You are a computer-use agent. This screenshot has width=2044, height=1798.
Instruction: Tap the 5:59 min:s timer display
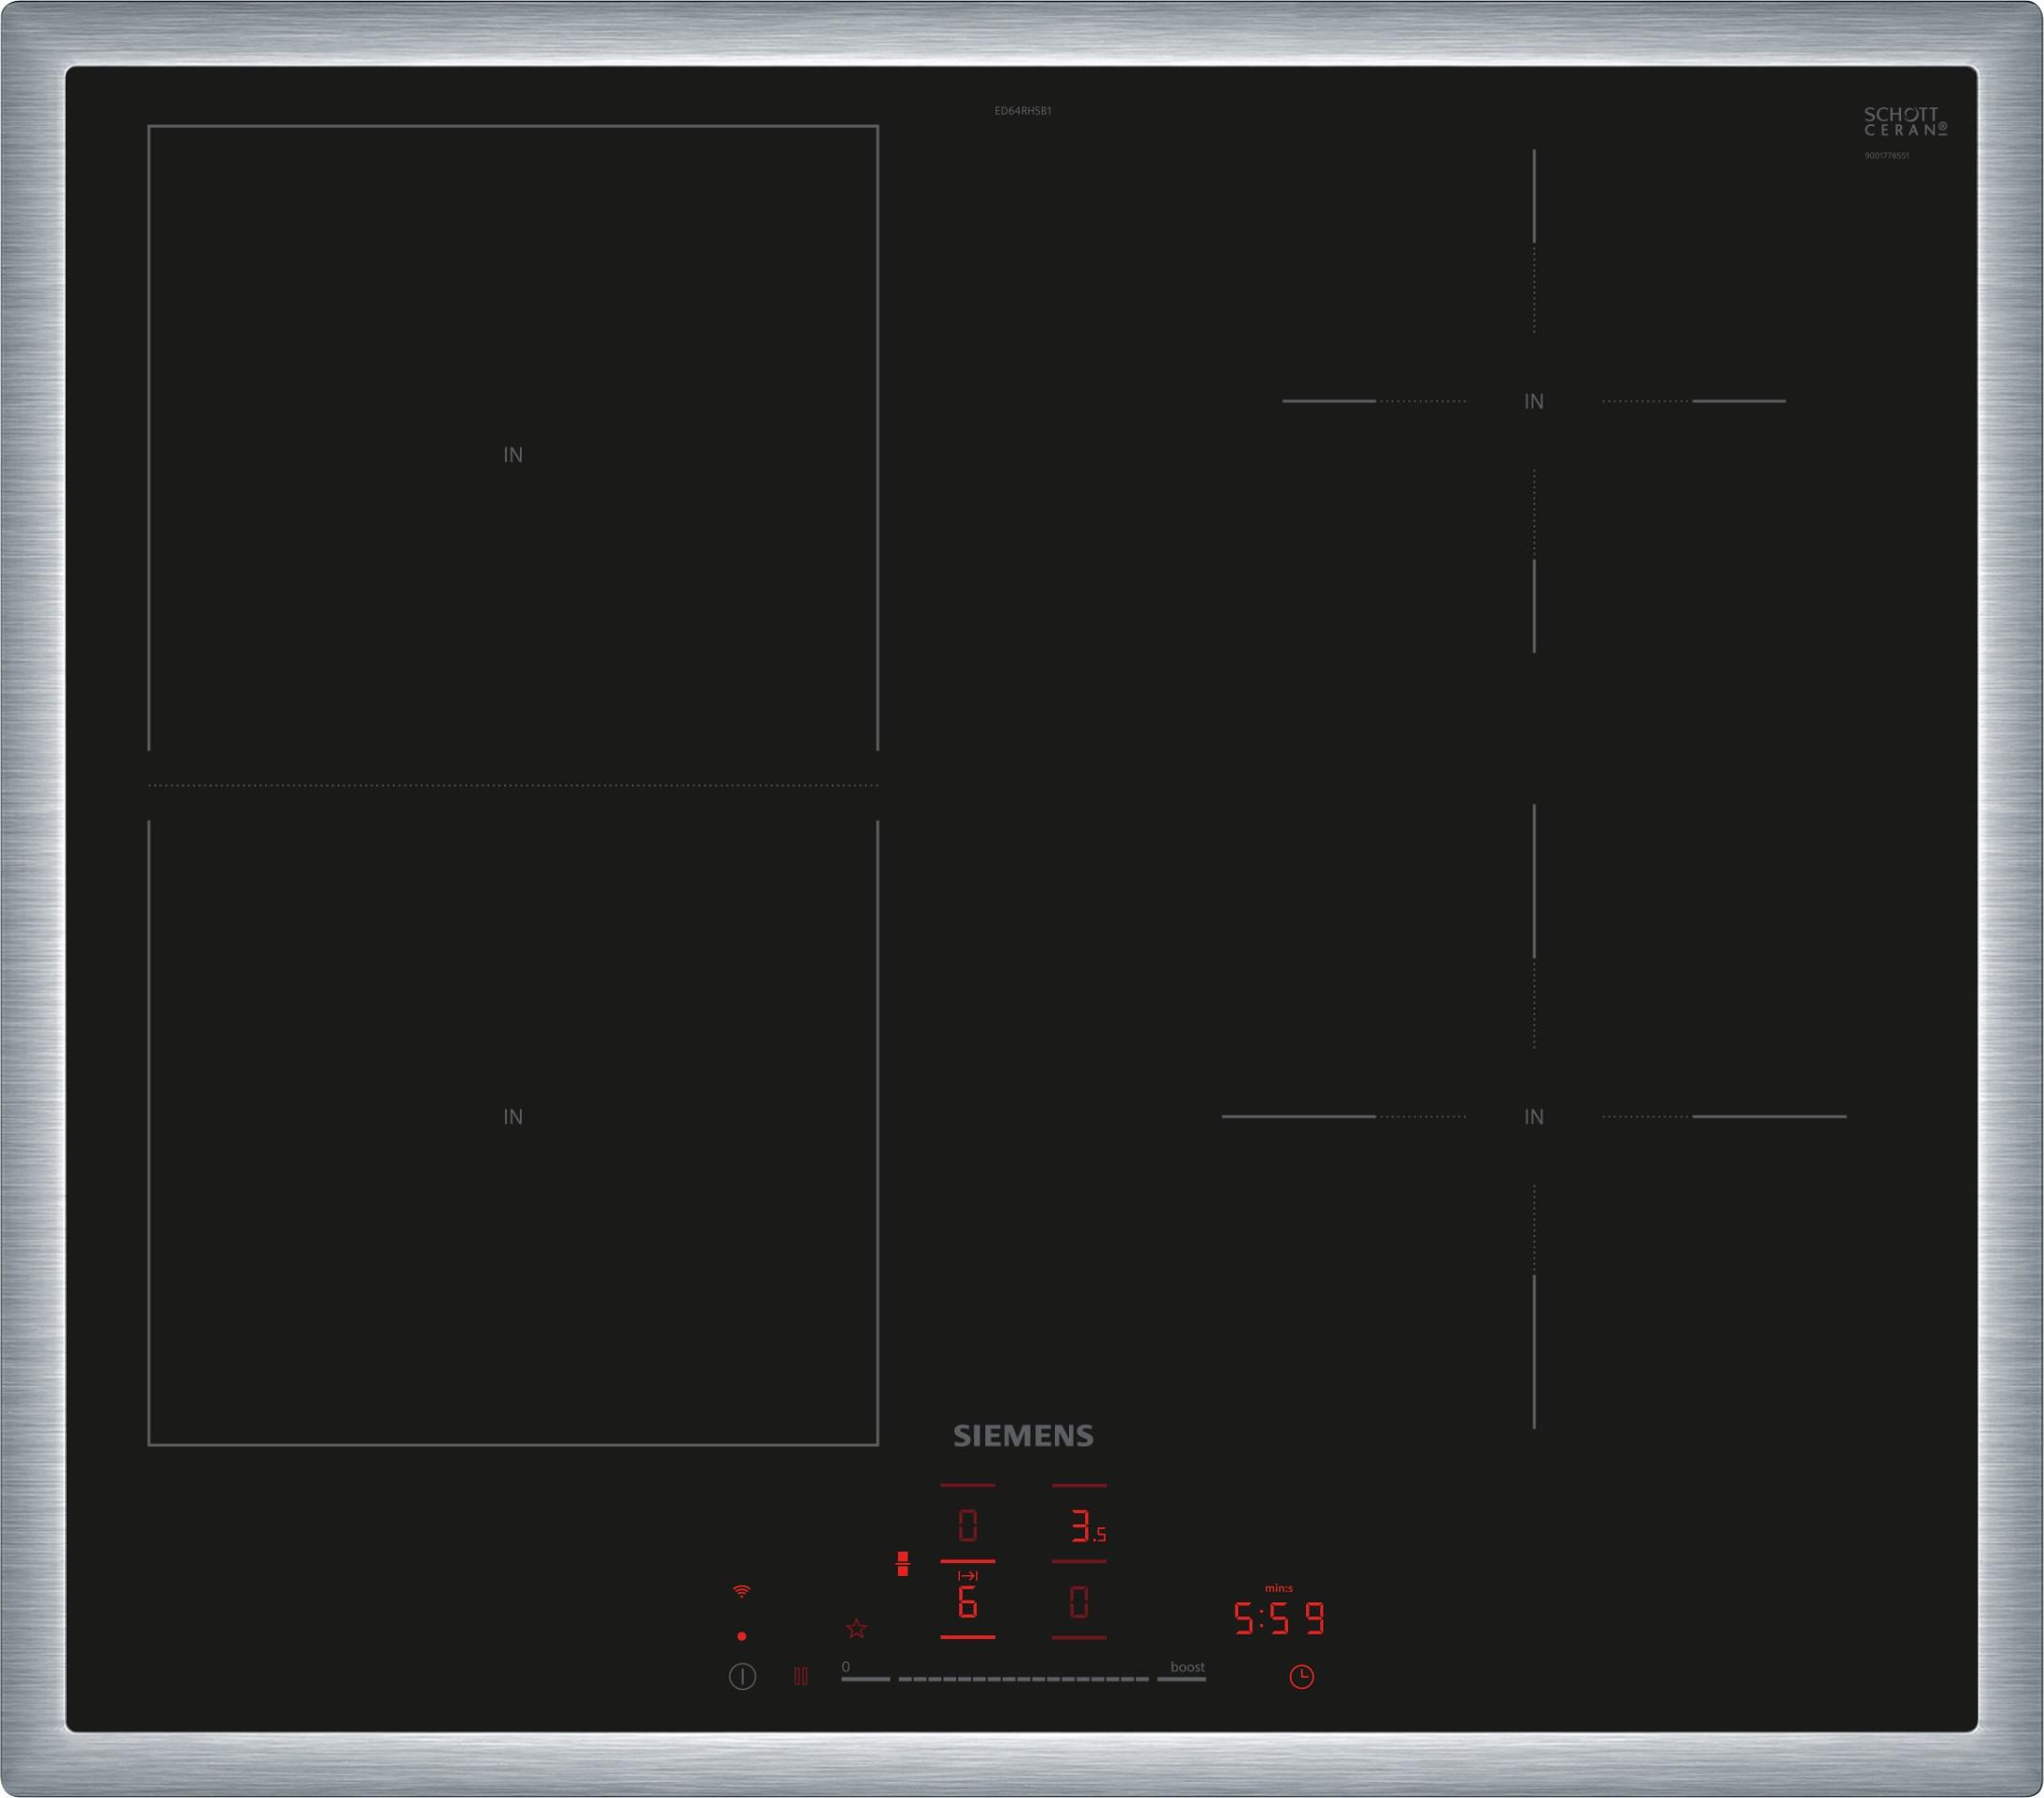[x=1278, y=1618]
